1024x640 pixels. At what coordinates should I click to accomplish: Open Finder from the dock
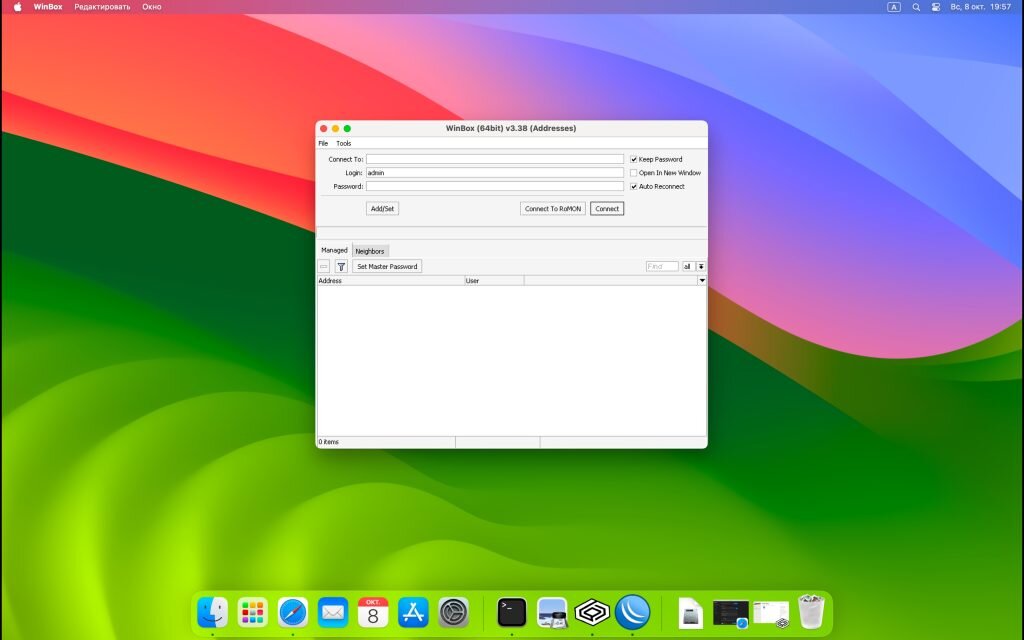212,613
